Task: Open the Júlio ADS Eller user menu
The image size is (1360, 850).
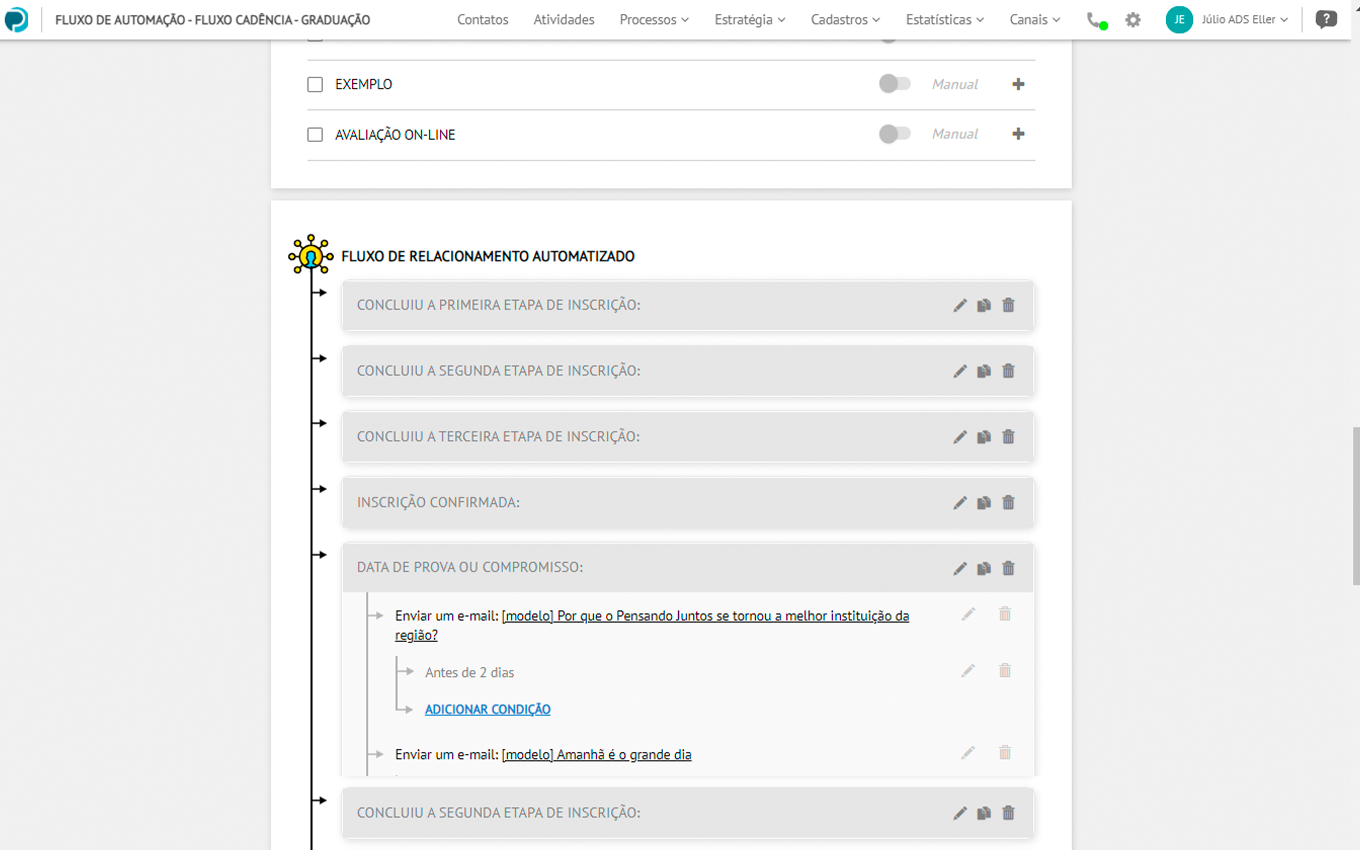Action: coord(1243,20)
